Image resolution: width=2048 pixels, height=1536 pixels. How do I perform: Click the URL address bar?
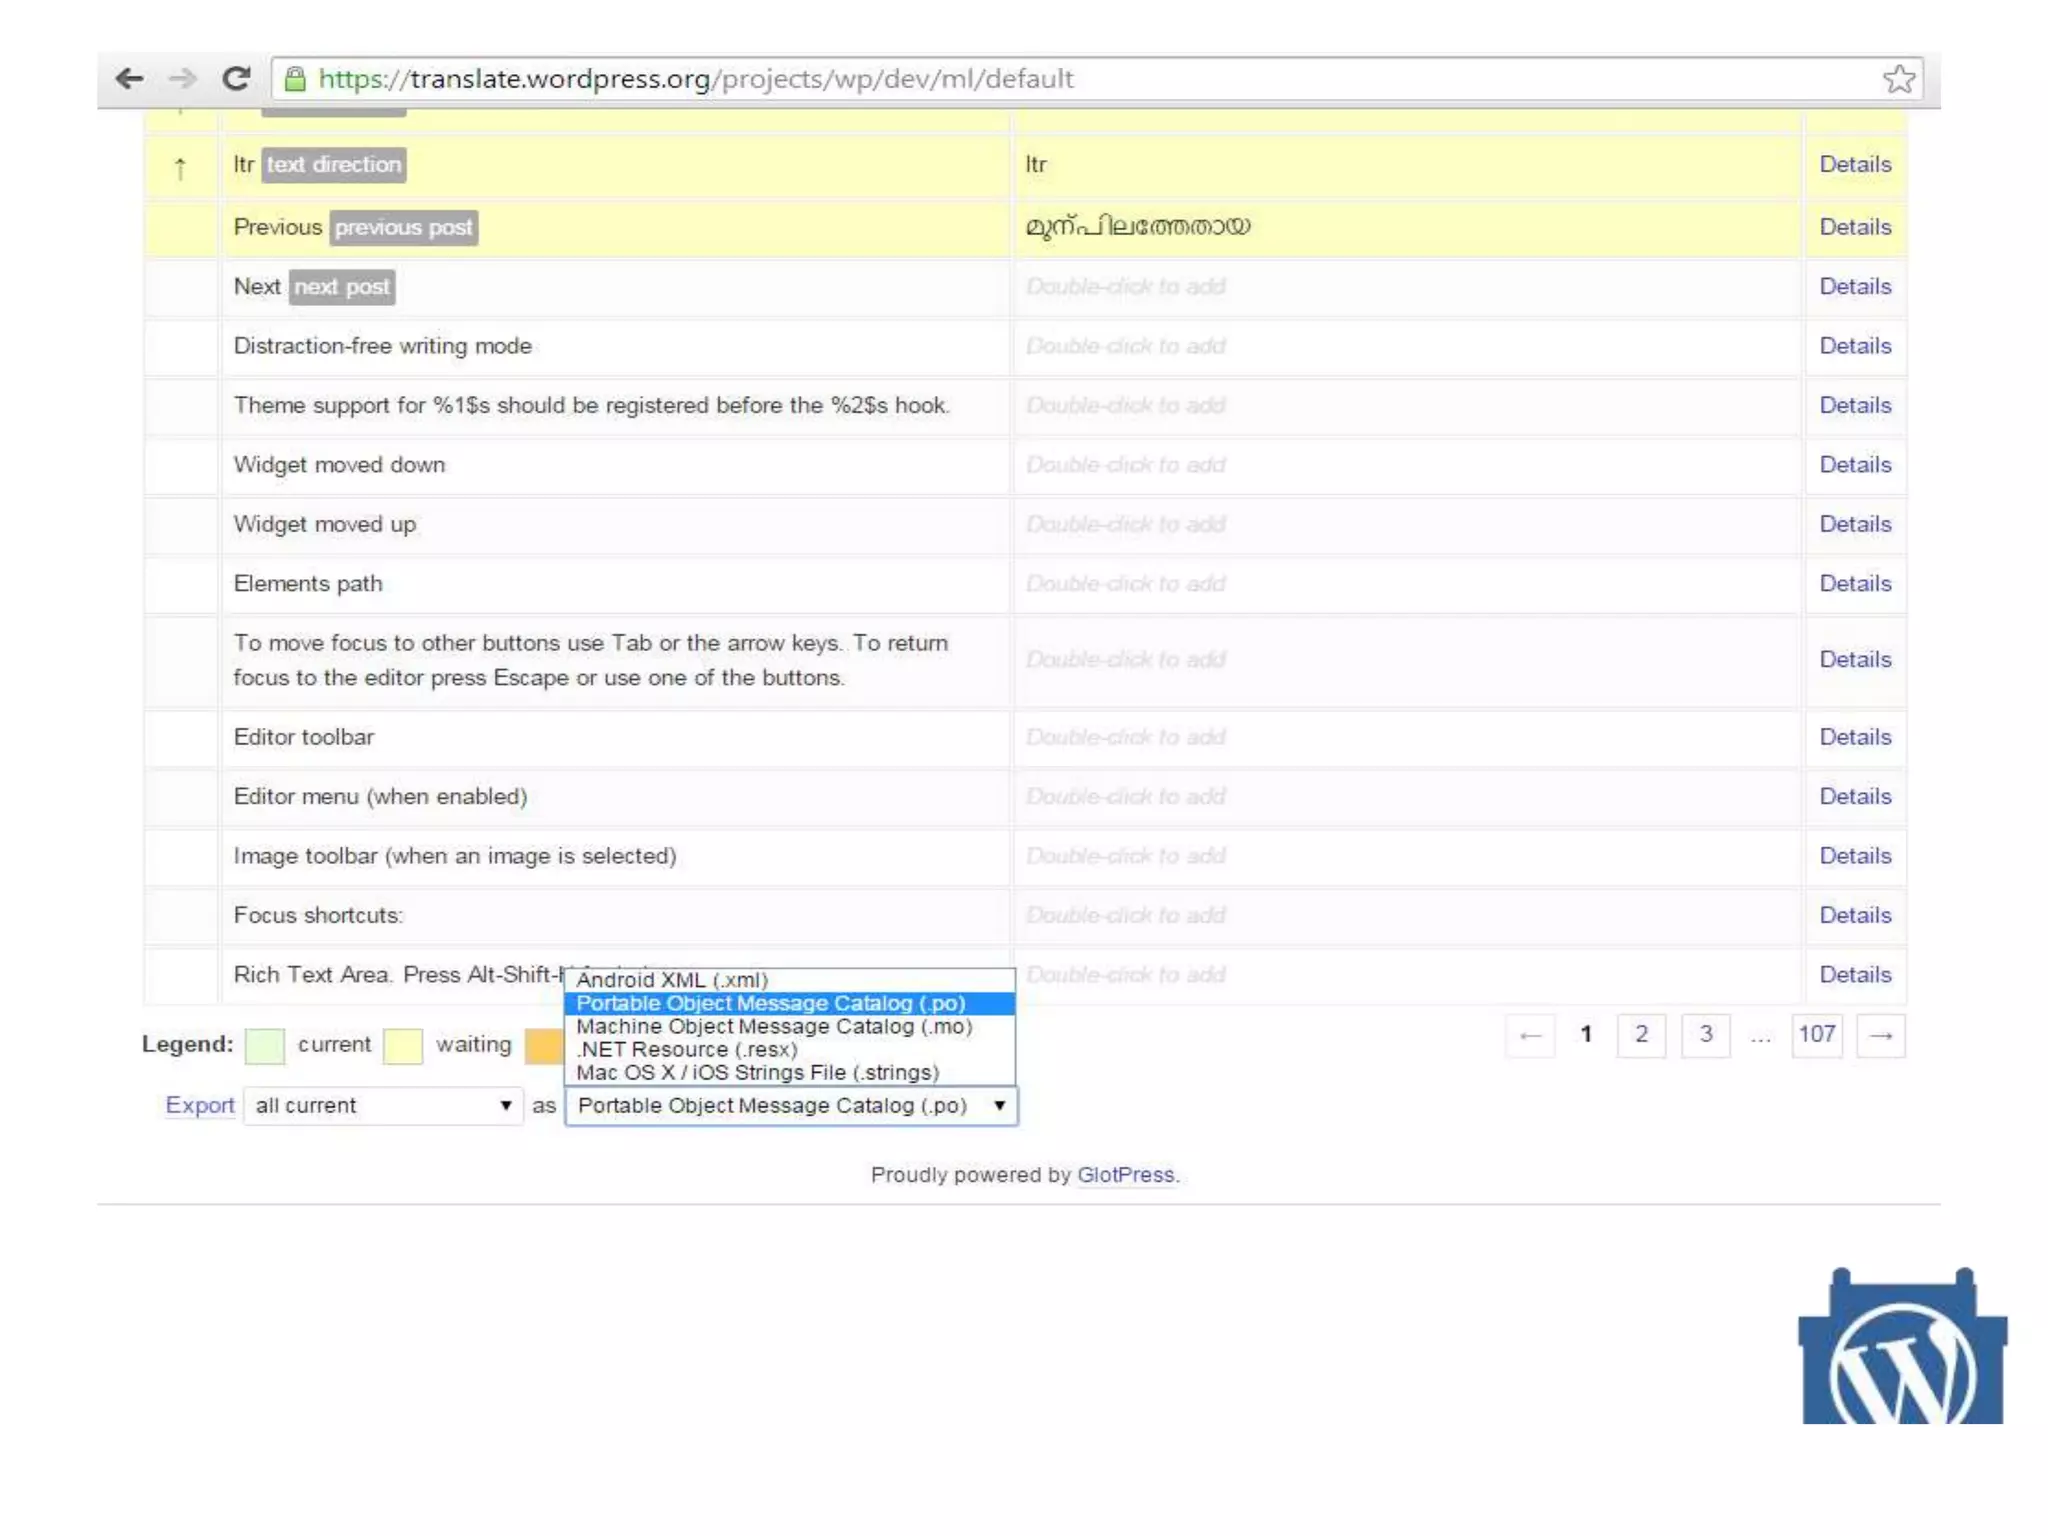(1000, 79)
